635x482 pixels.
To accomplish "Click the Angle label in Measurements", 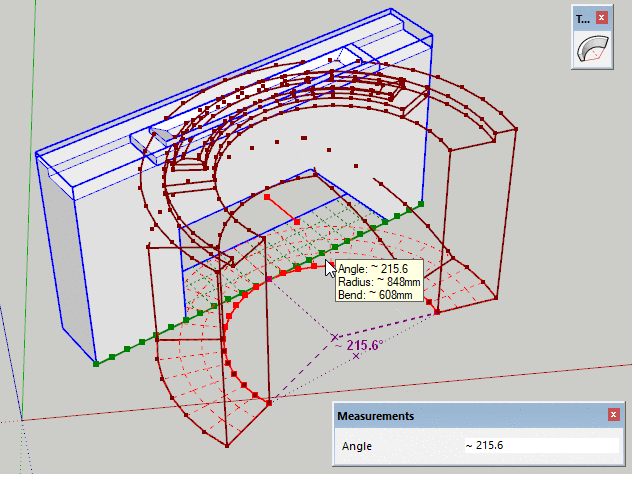I will [x=356, y=446].
